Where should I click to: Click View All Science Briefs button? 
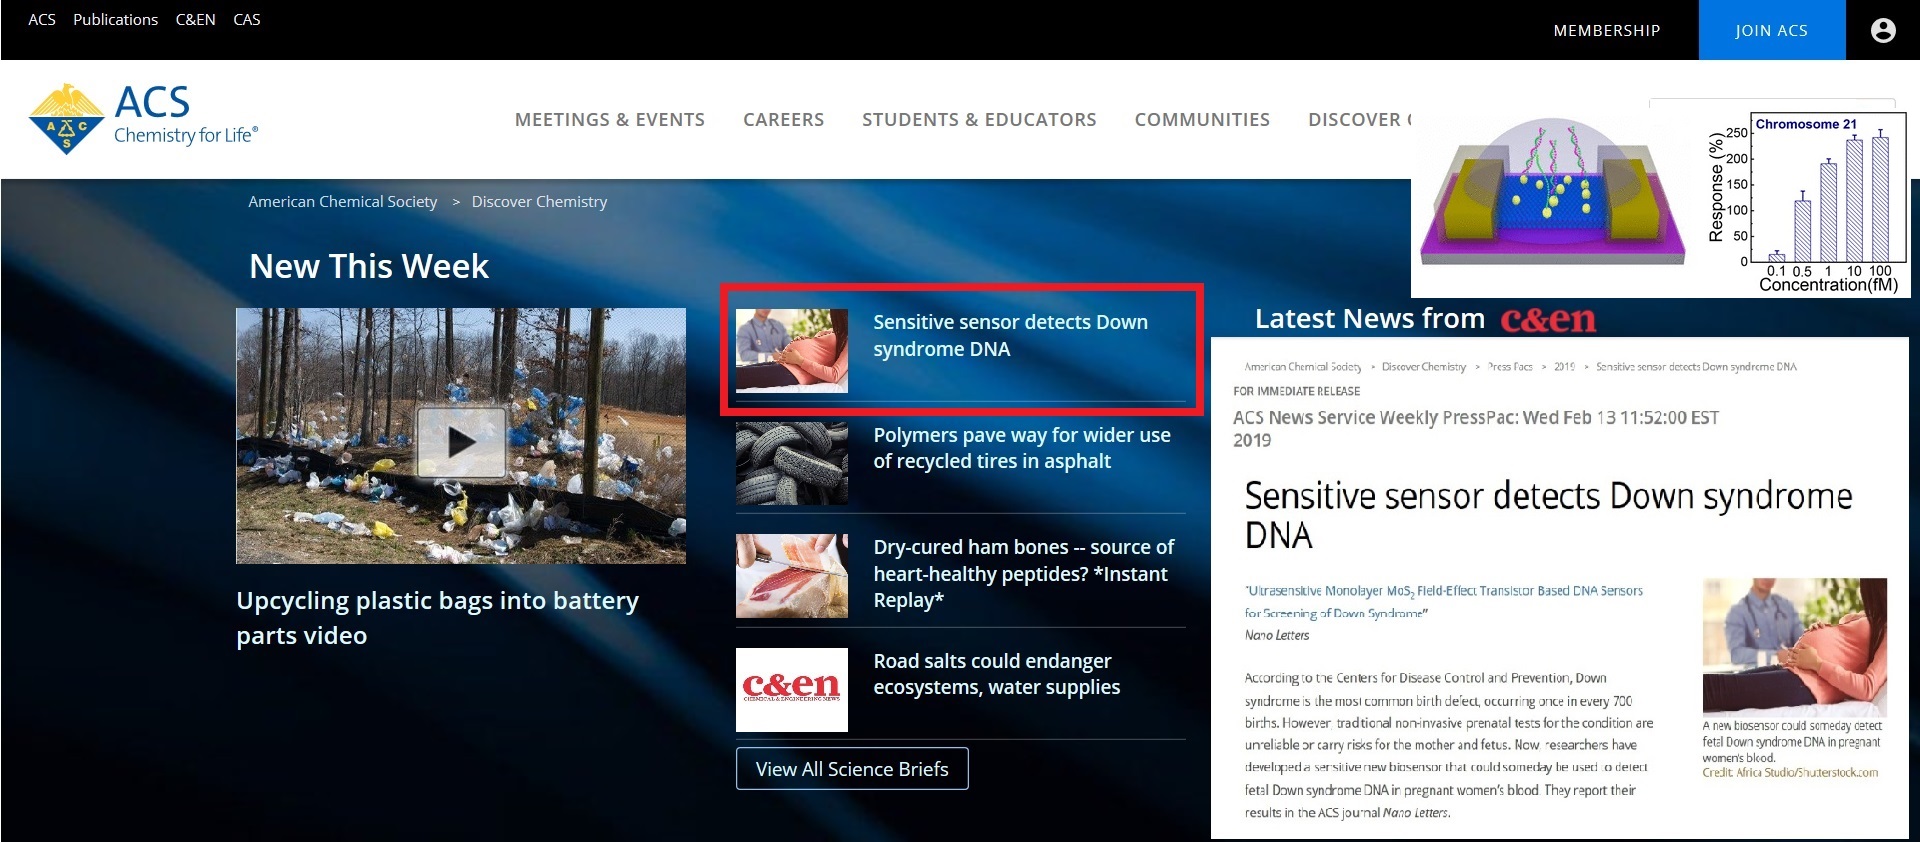pyautogui.click(x=852, y=769)
